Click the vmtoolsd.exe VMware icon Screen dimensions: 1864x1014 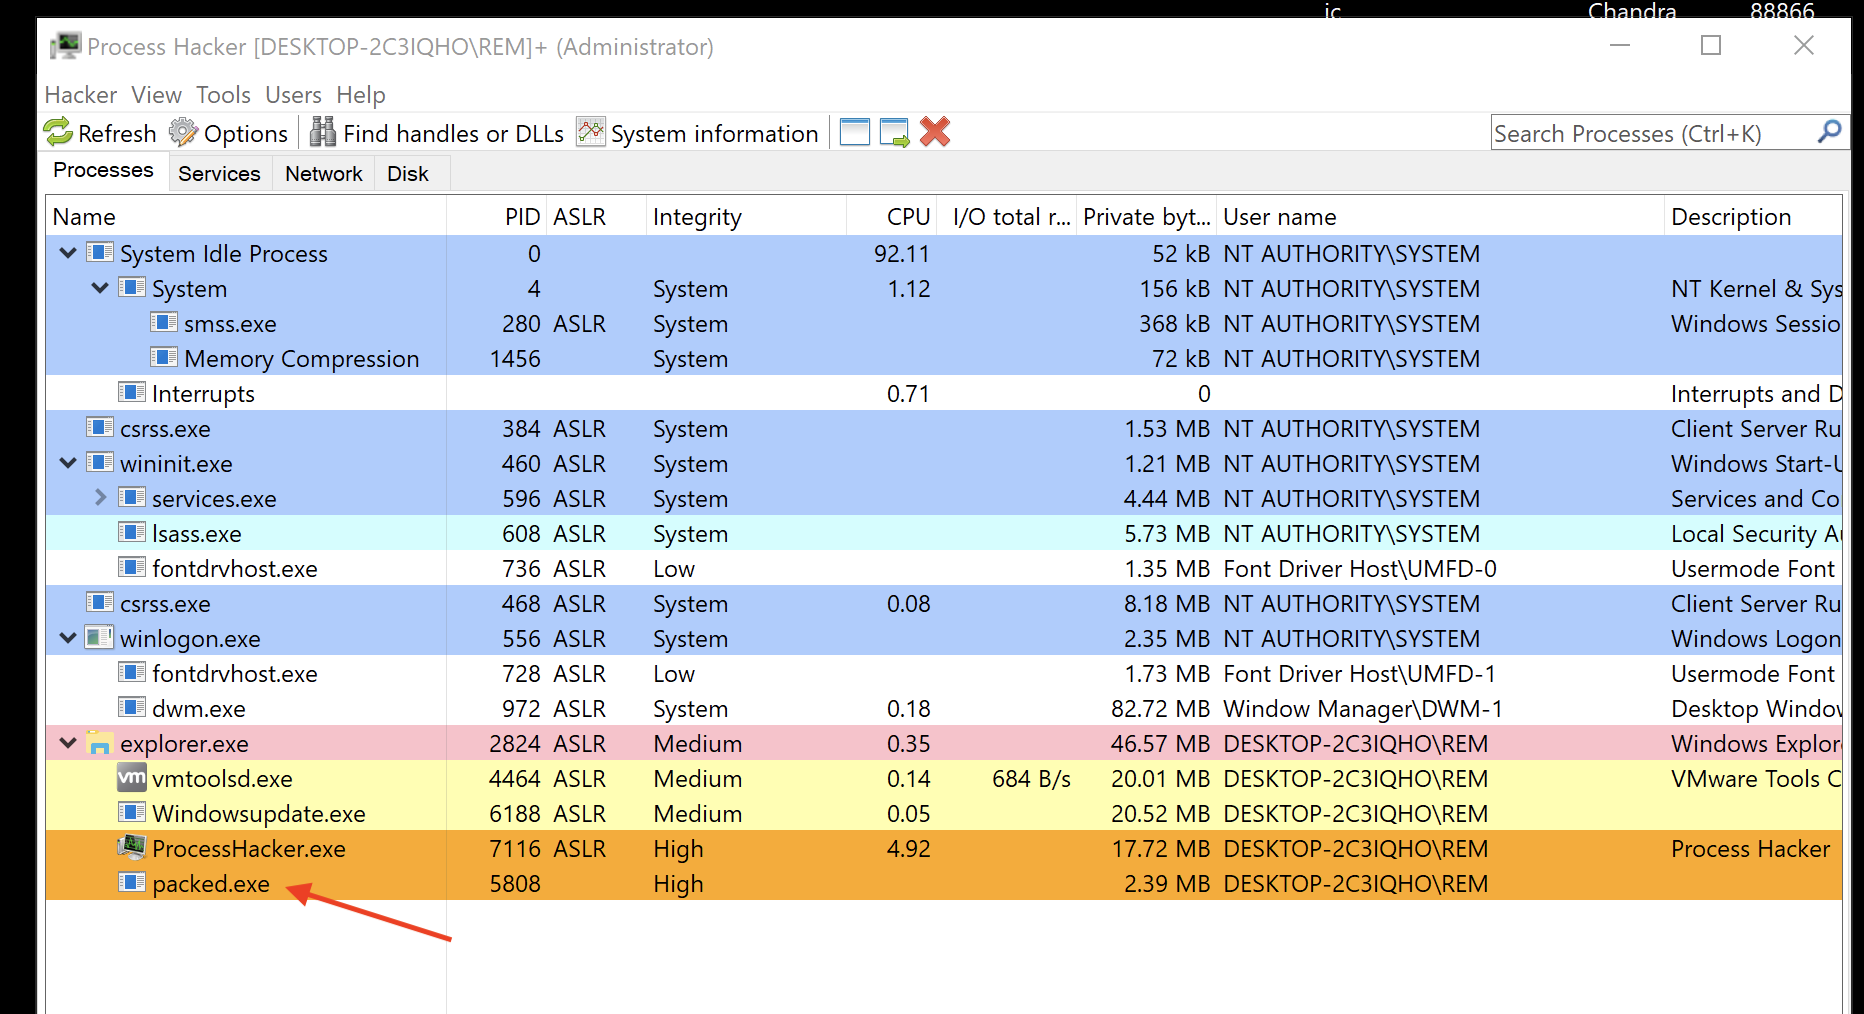tap(132, 777)
